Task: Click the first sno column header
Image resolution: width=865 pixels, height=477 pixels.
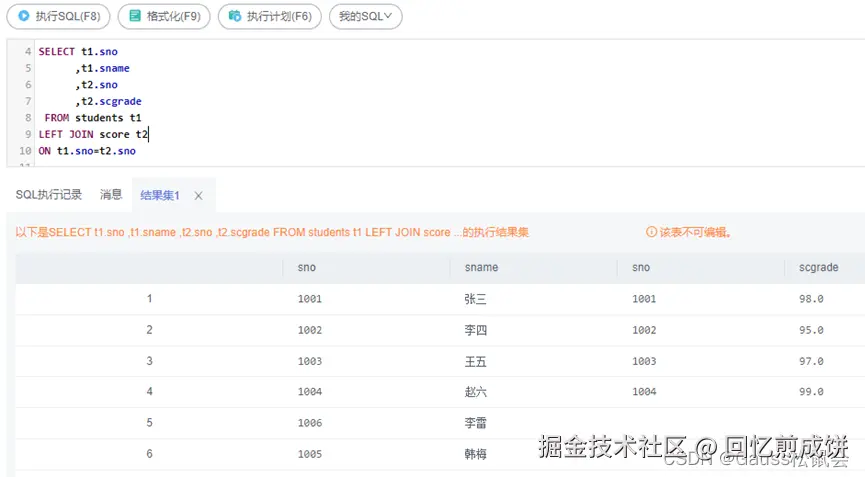Action: tap(307, 267)
